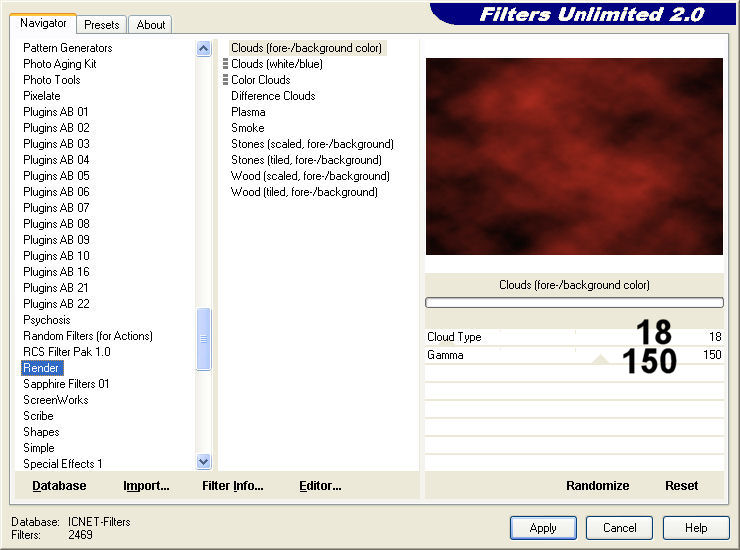Select the highlighted Render category
740x550 pixels.
42,368
